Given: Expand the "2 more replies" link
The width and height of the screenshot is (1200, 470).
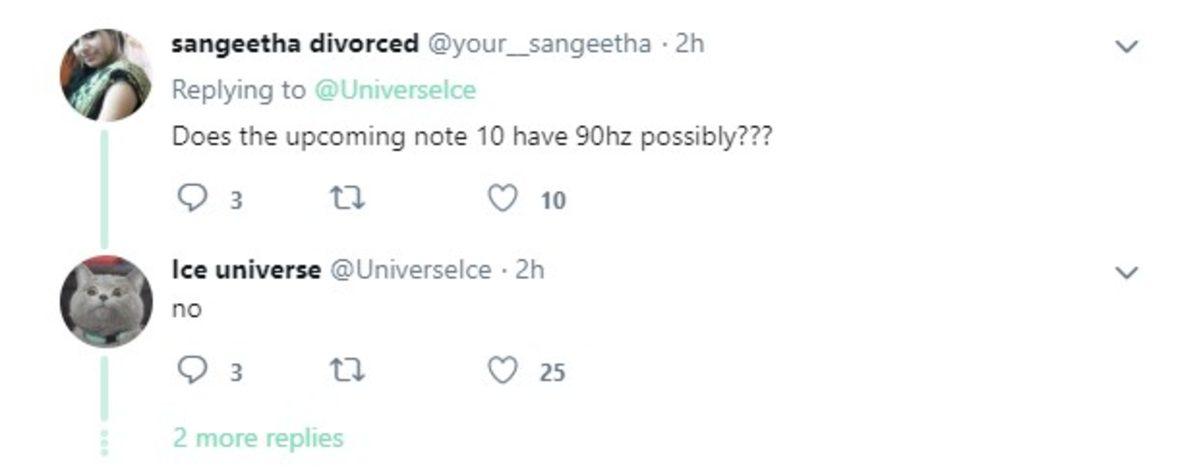Looking at the screenshot, I should (257, 438).
